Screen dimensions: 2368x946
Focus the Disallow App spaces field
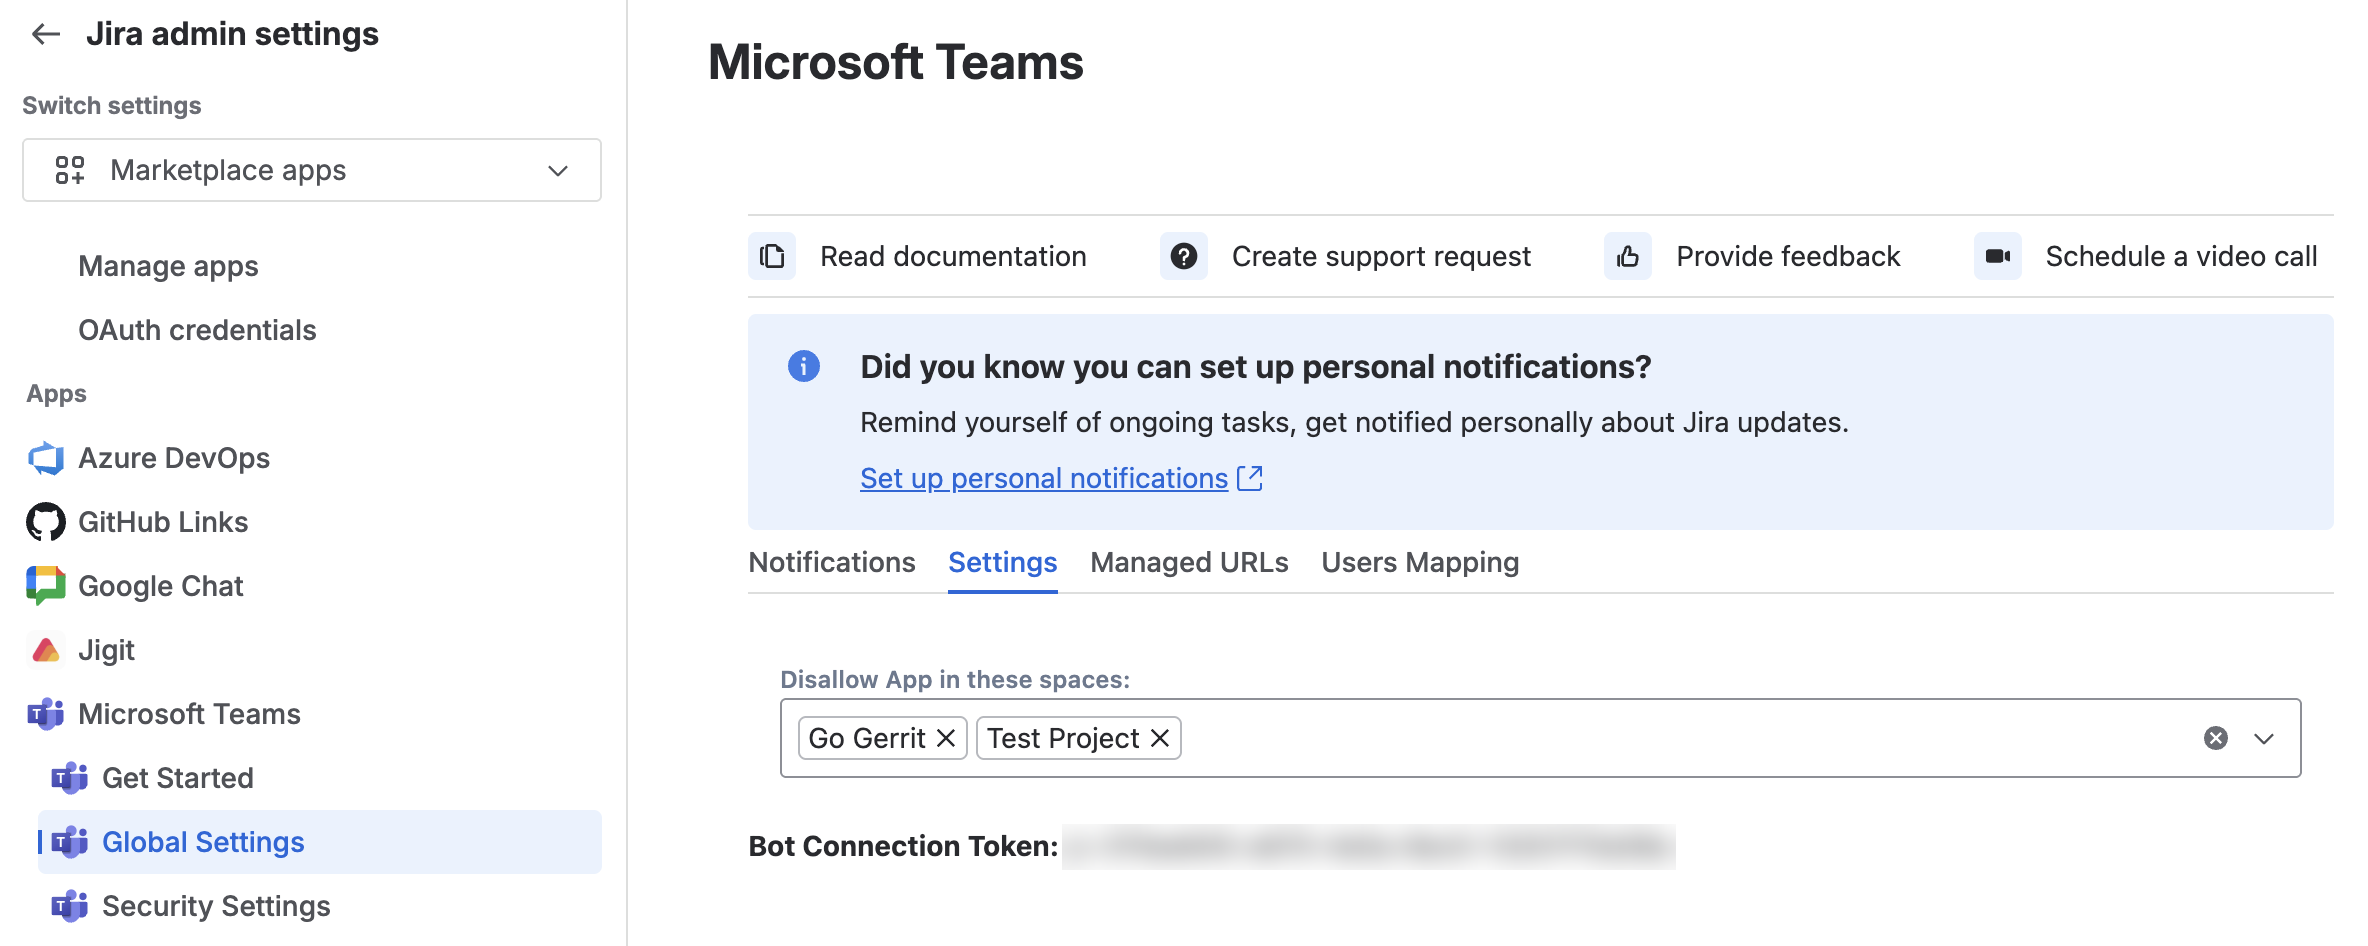pos(1540,738)
